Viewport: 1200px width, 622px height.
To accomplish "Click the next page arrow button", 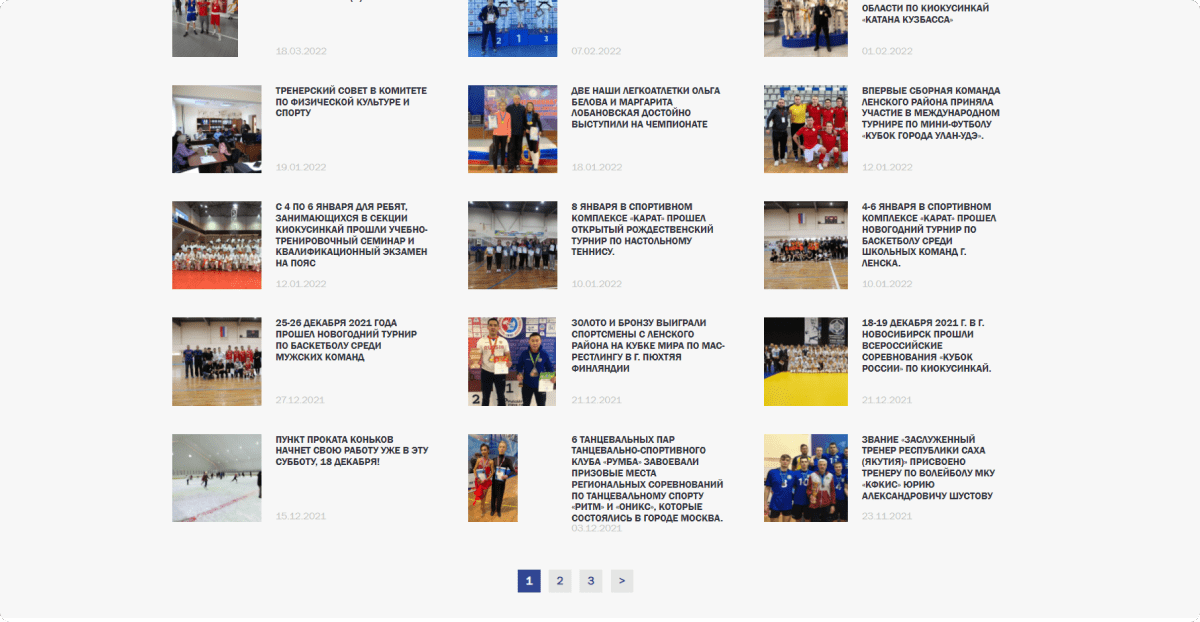I will [x=622, y=581].
